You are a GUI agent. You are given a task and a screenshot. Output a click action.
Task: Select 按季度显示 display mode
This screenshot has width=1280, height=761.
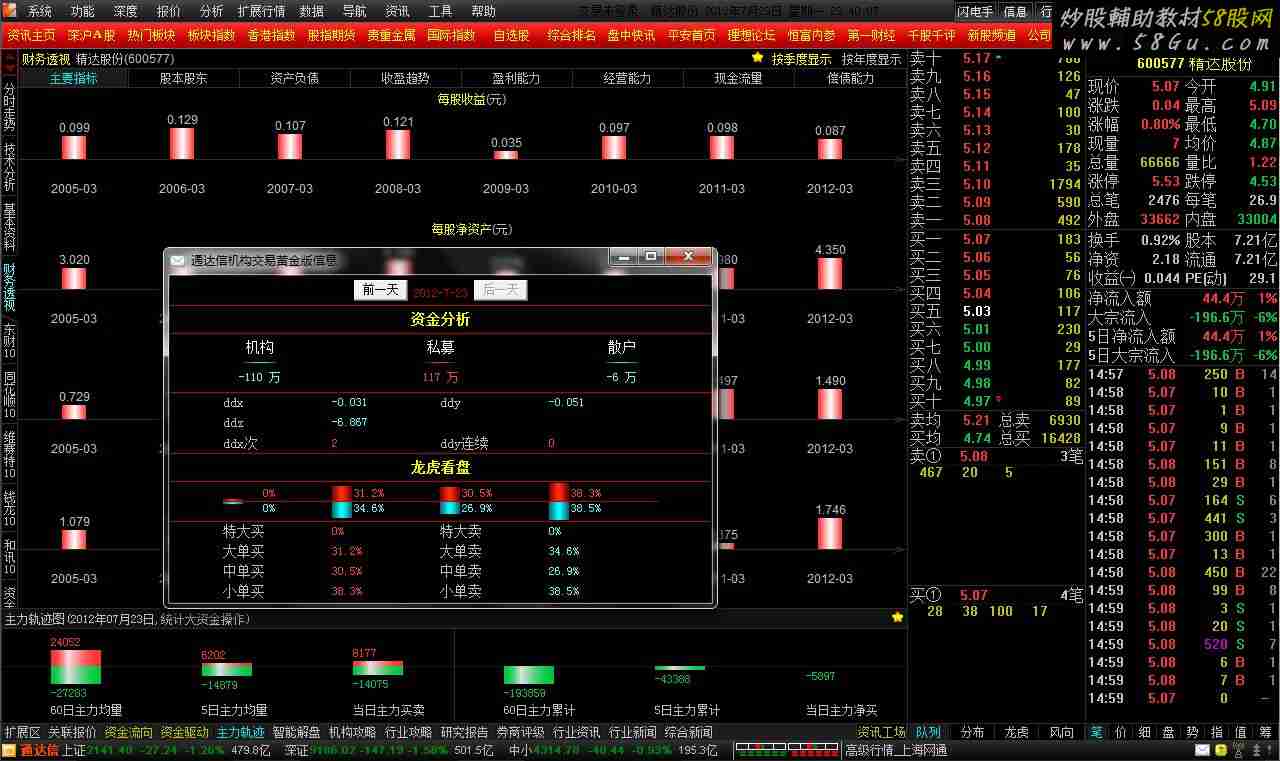pos(801,59)
